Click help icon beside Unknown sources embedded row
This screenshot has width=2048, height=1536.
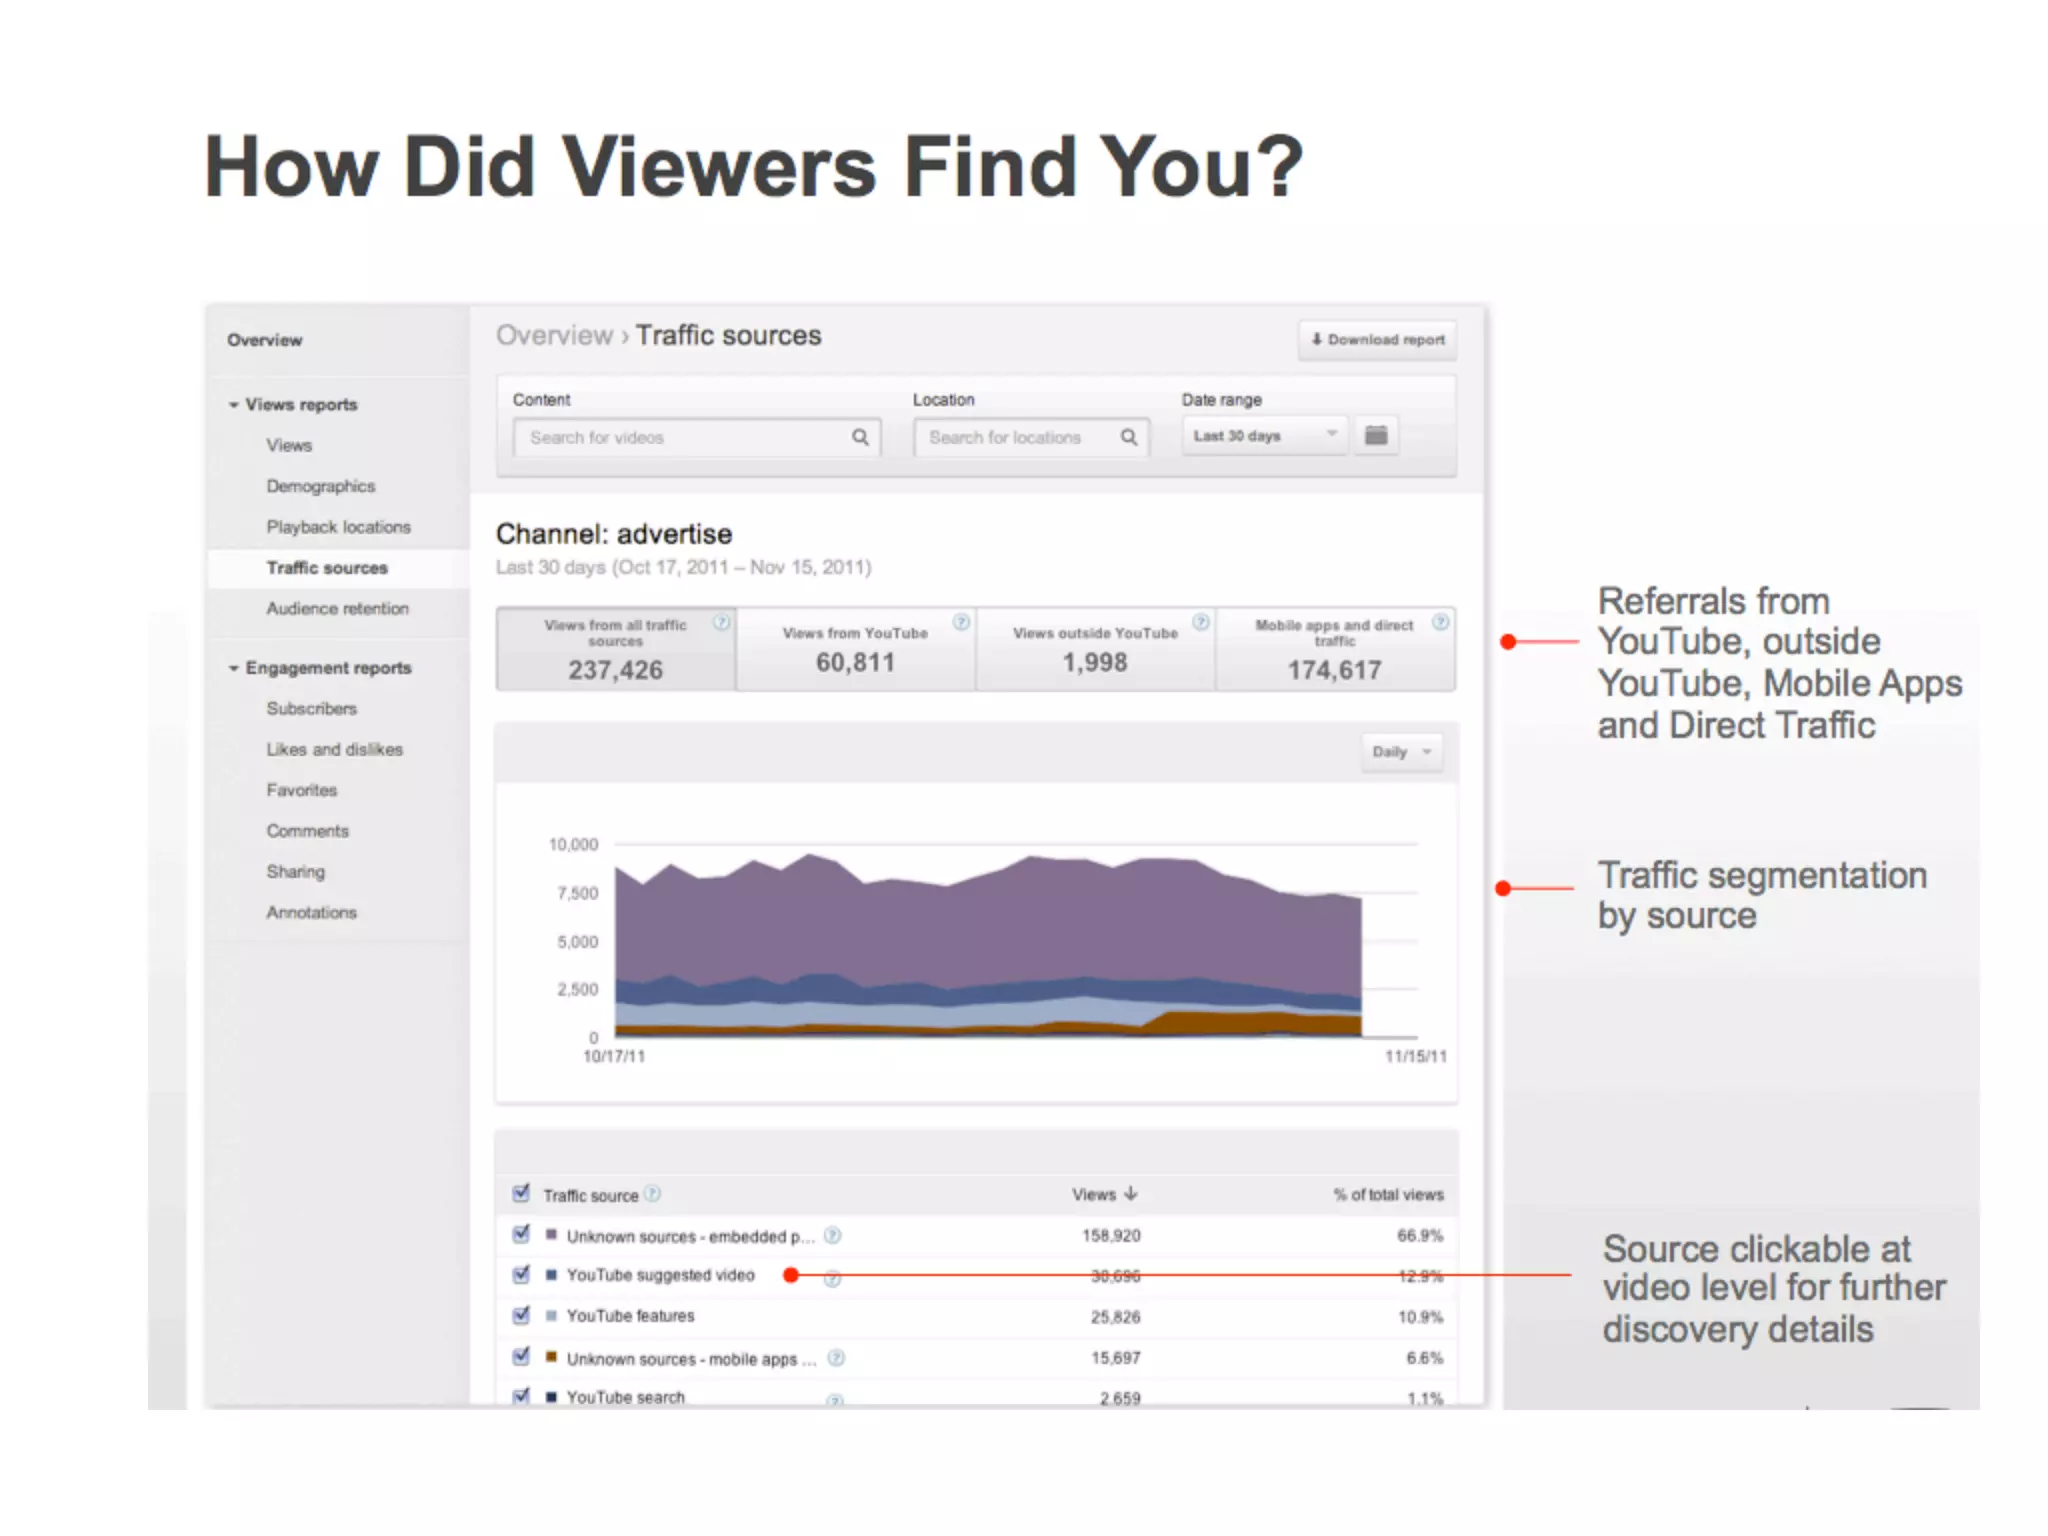click(x=832, y=1235)
